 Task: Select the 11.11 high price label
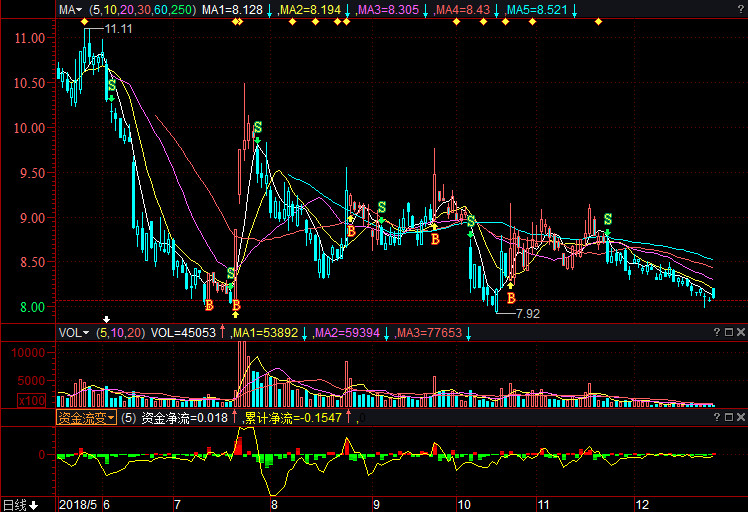(x=119, y=28)
